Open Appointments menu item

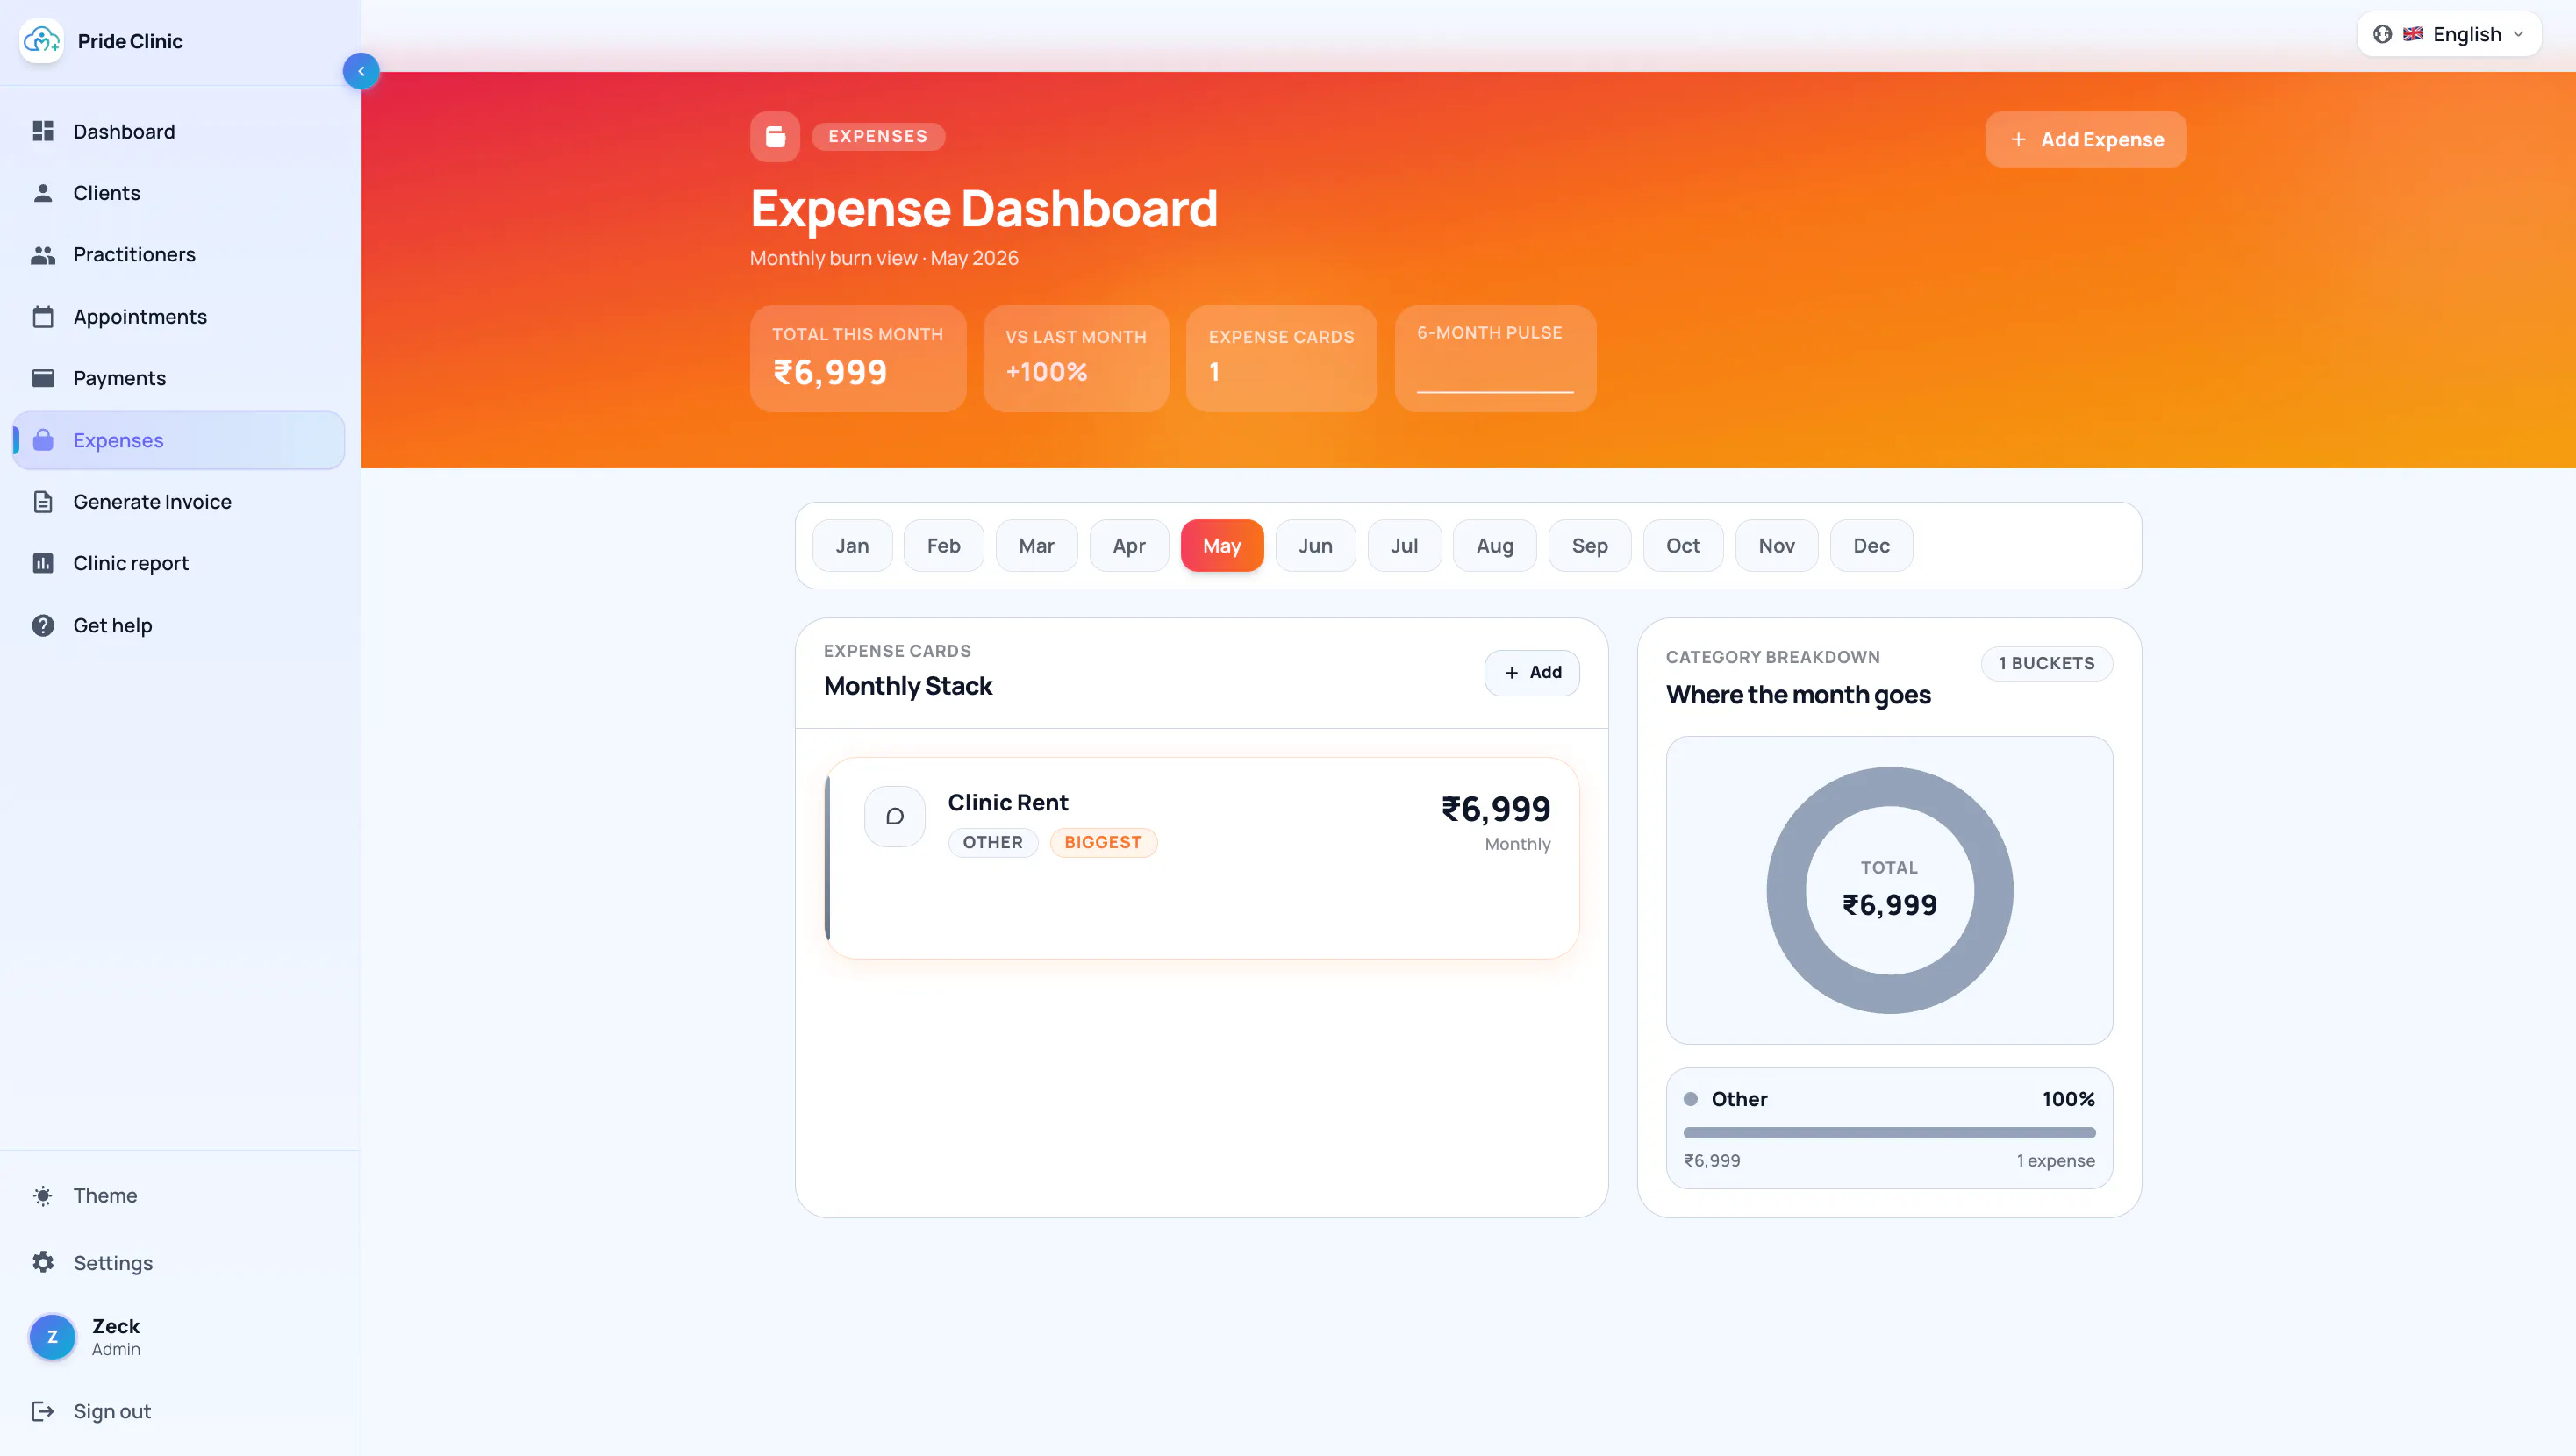(x=180, y=317)
